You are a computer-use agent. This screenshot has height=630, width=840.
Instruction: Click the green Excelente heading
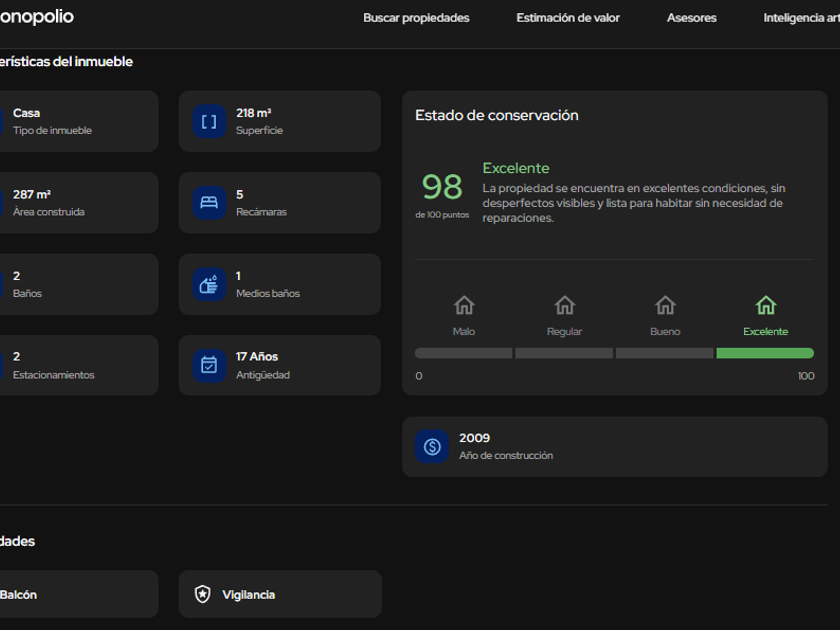coord(516,168)
